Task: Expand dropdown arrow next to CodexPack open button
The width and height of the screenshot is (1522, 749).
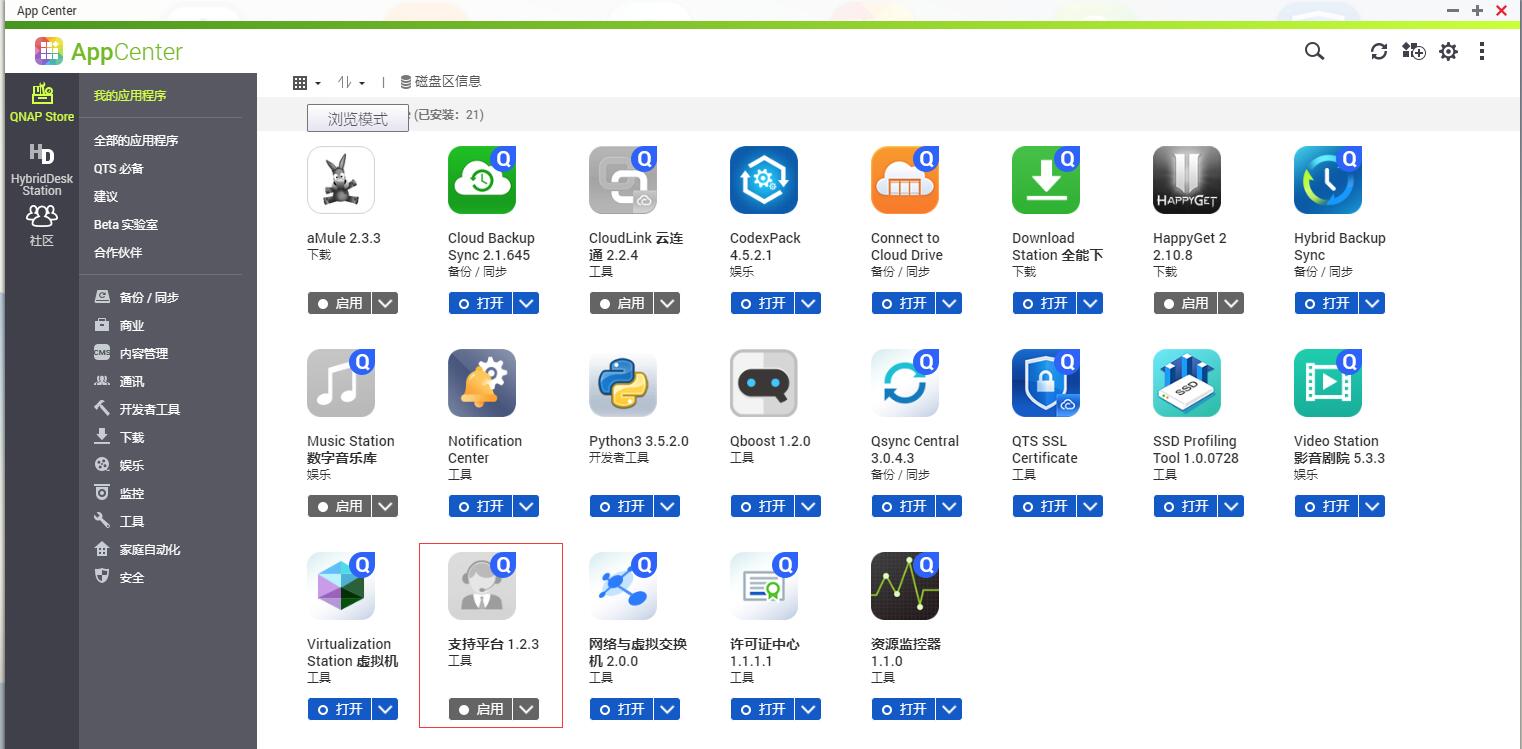Action: click(809, 303)
